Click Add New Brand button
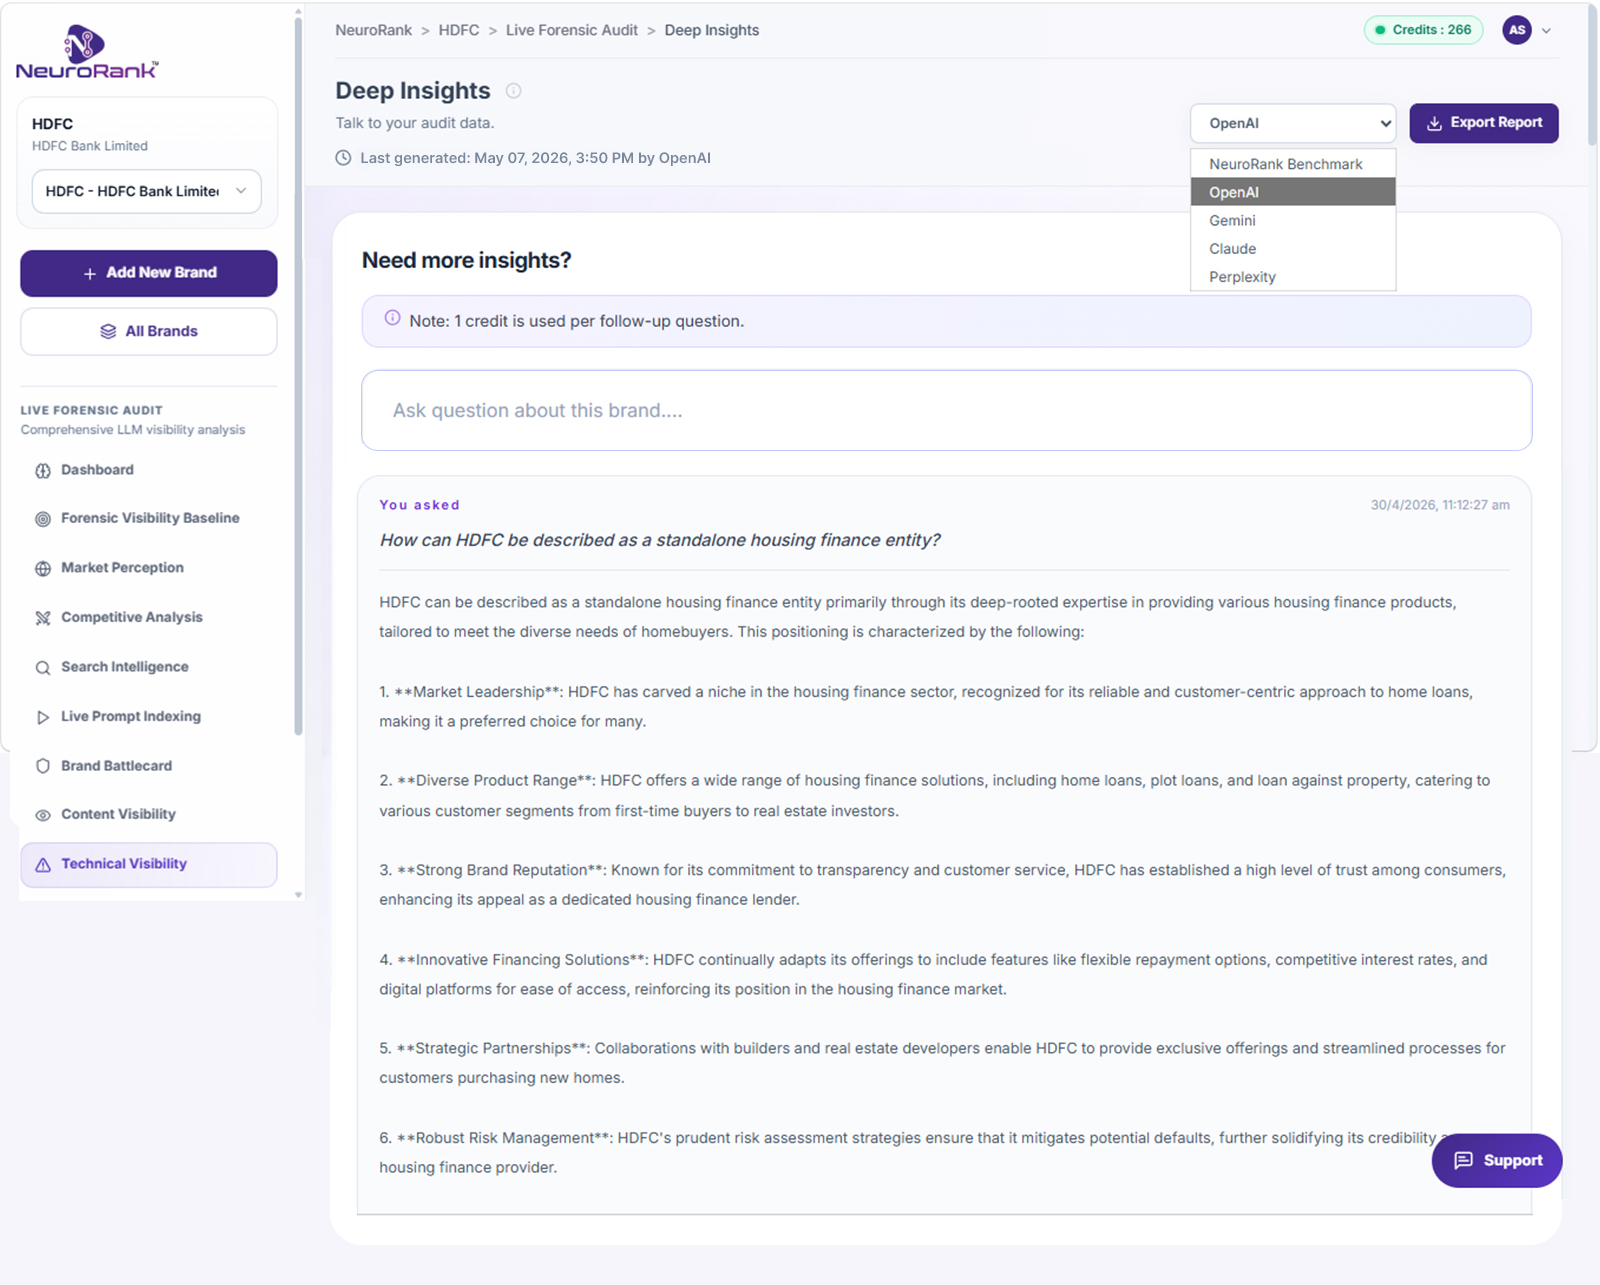Image resolution: width=1600 pixels, height=1285 pixels. (148, 273)
